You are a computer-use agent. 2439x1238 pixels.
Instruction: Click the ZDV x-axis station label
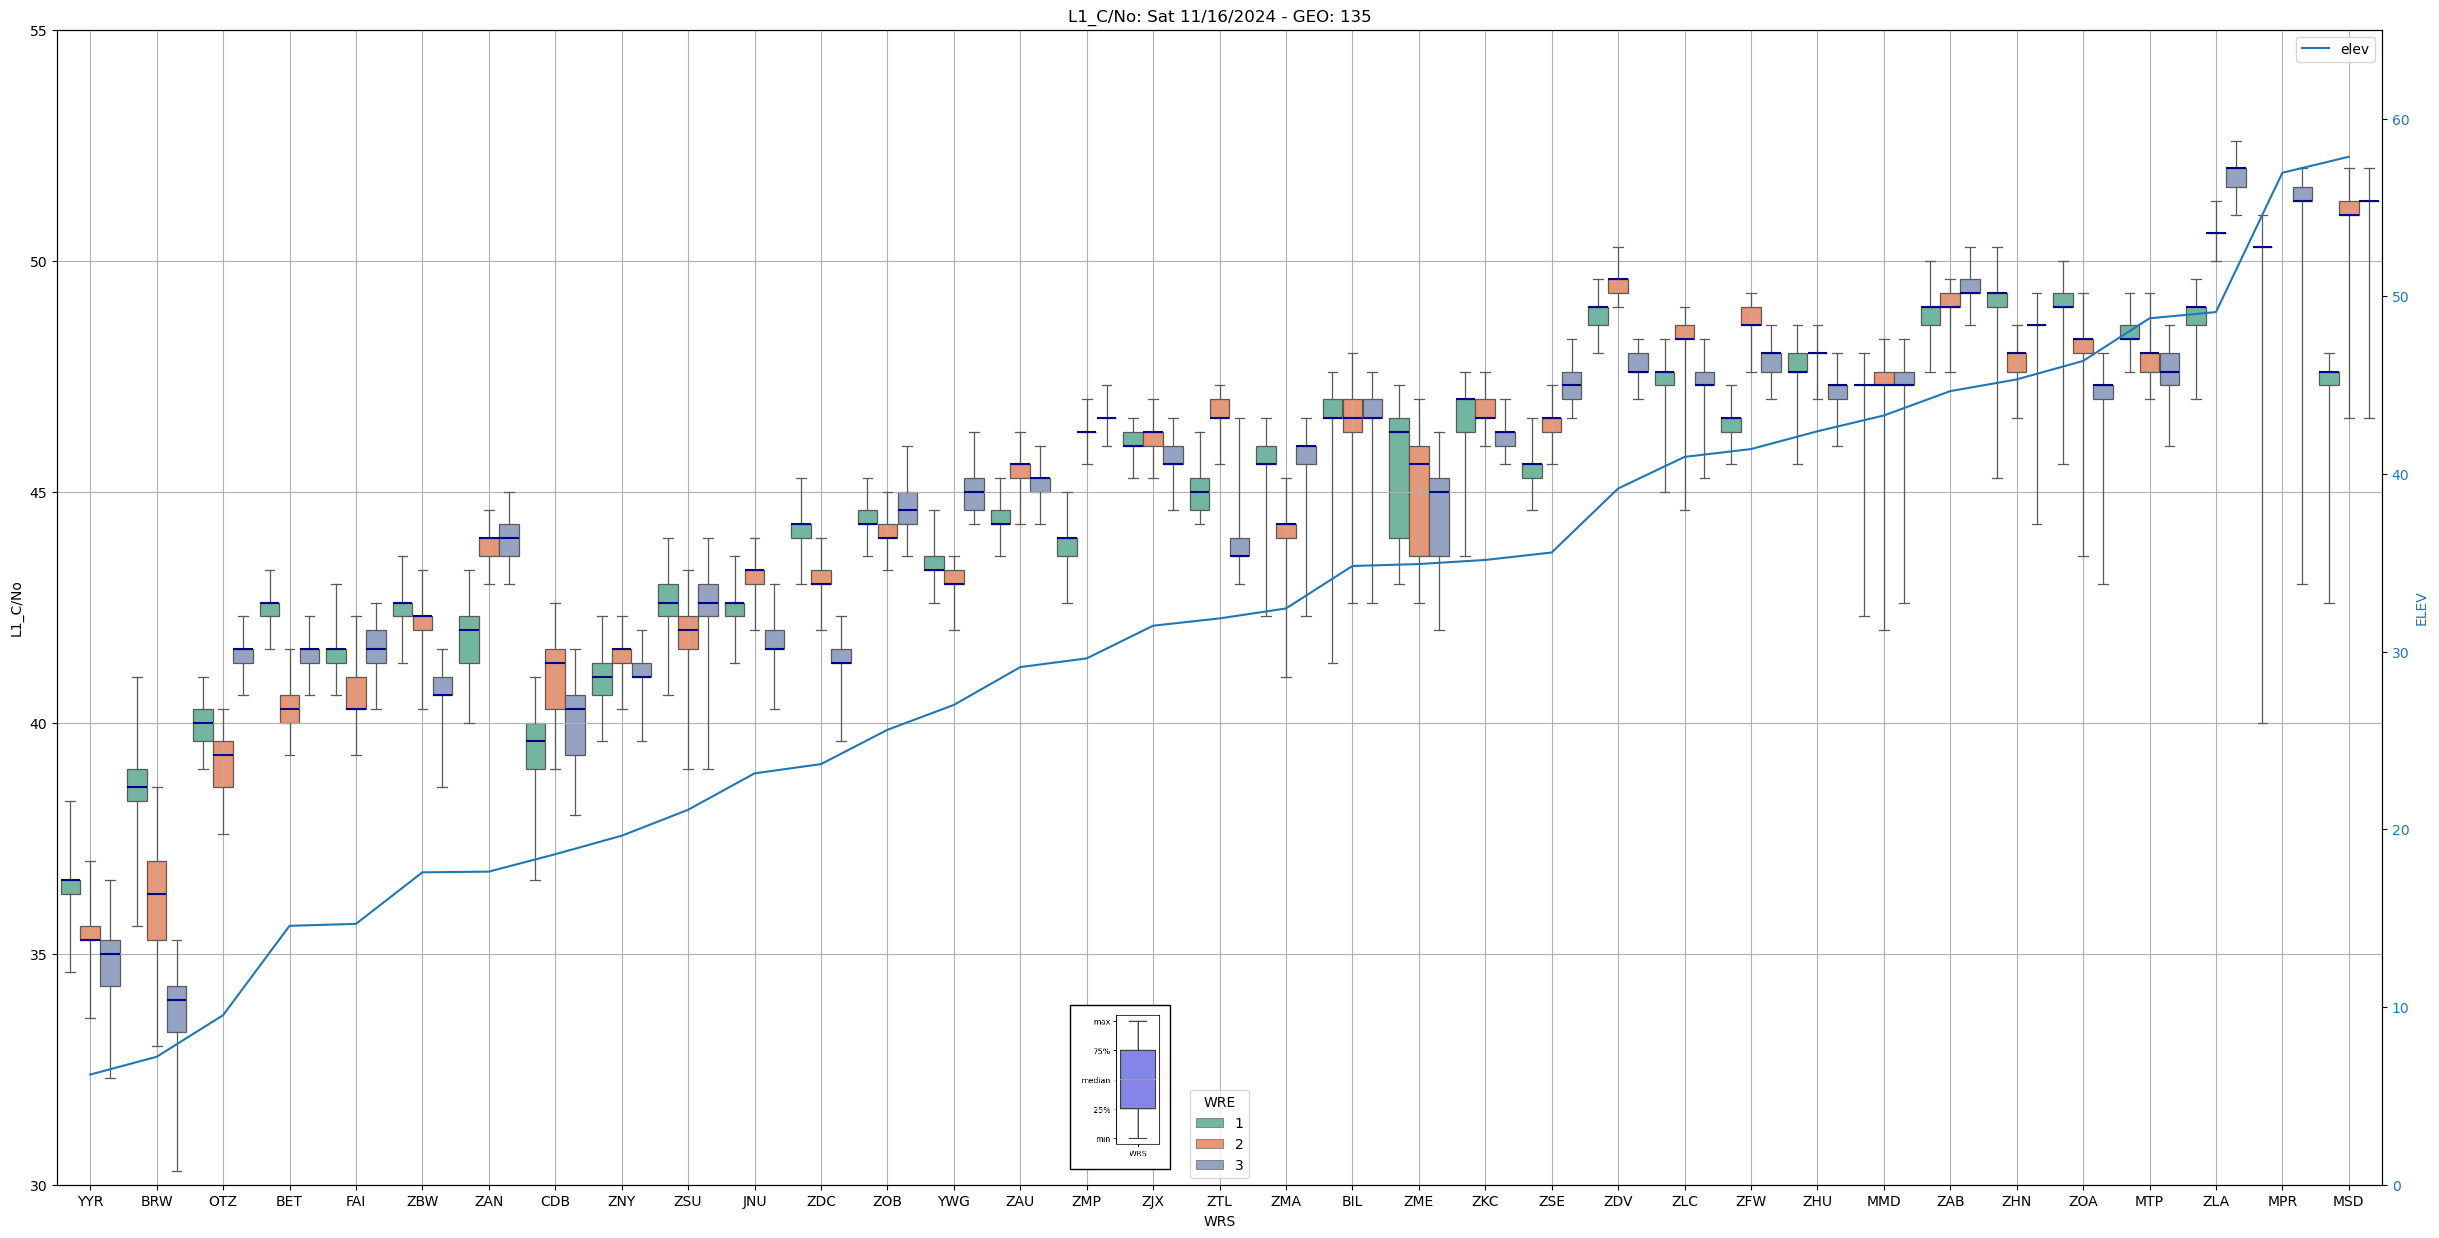pyautogui.click(x=1618, y=1201)
